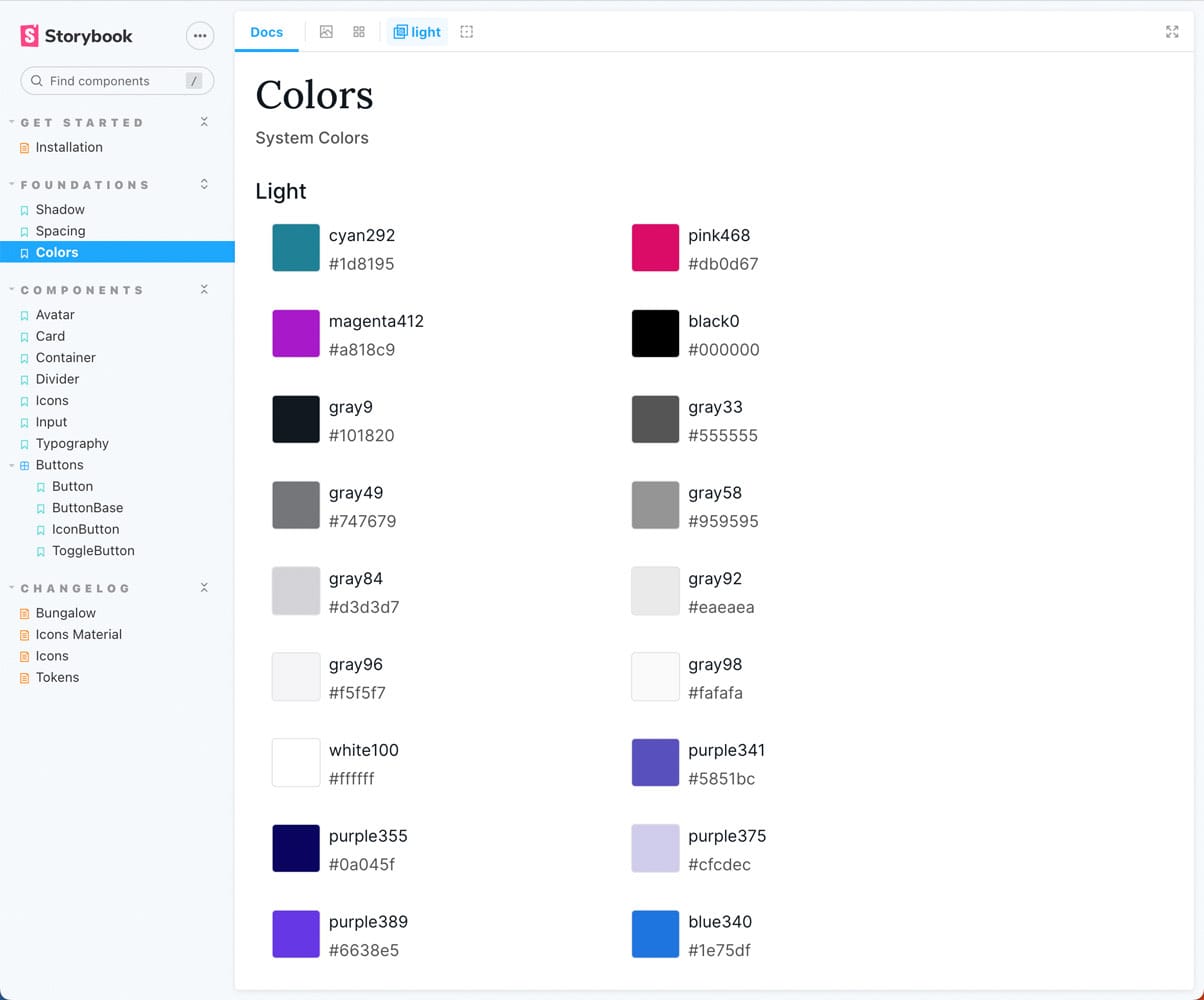Open the ToggleButton story
Screen dimensions: 1204x1000
coord(93,551)
